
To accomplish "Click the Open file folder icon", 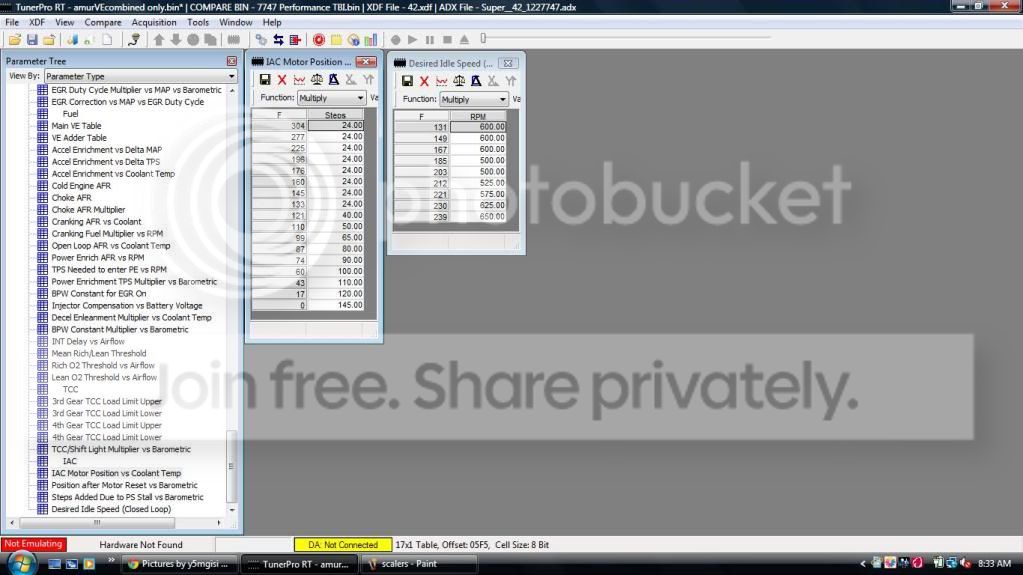I will [14, 40].
